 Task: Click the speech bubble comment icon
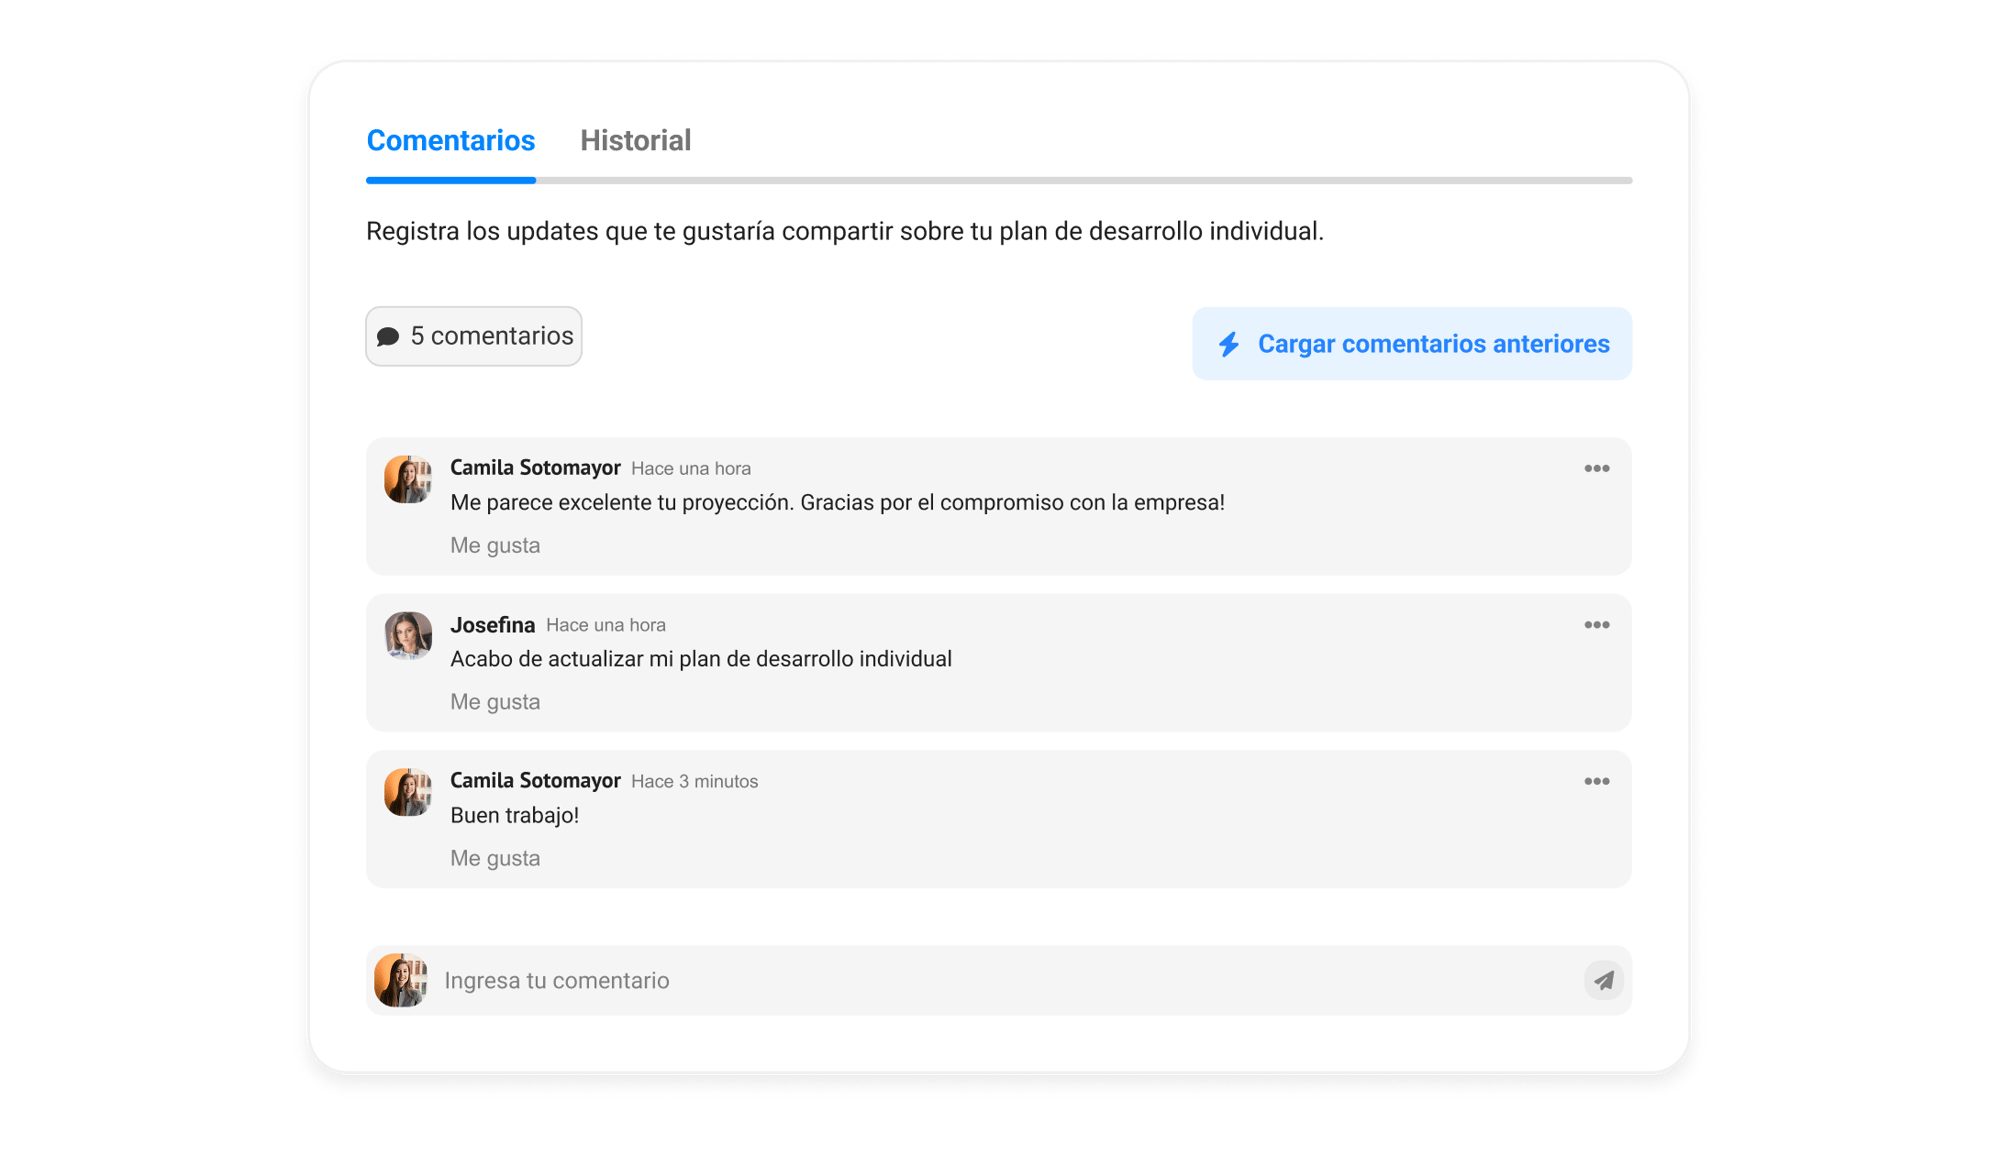click(388, 337)
